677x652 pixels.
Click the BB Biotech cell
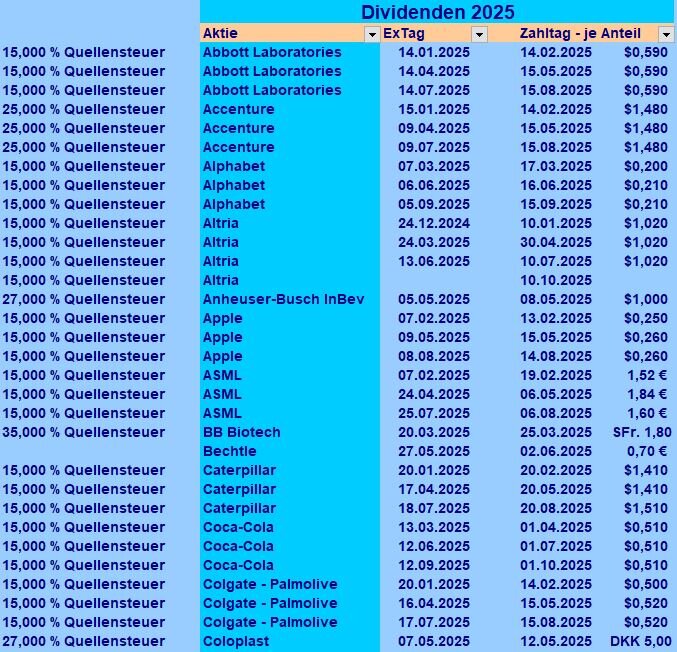242,432
